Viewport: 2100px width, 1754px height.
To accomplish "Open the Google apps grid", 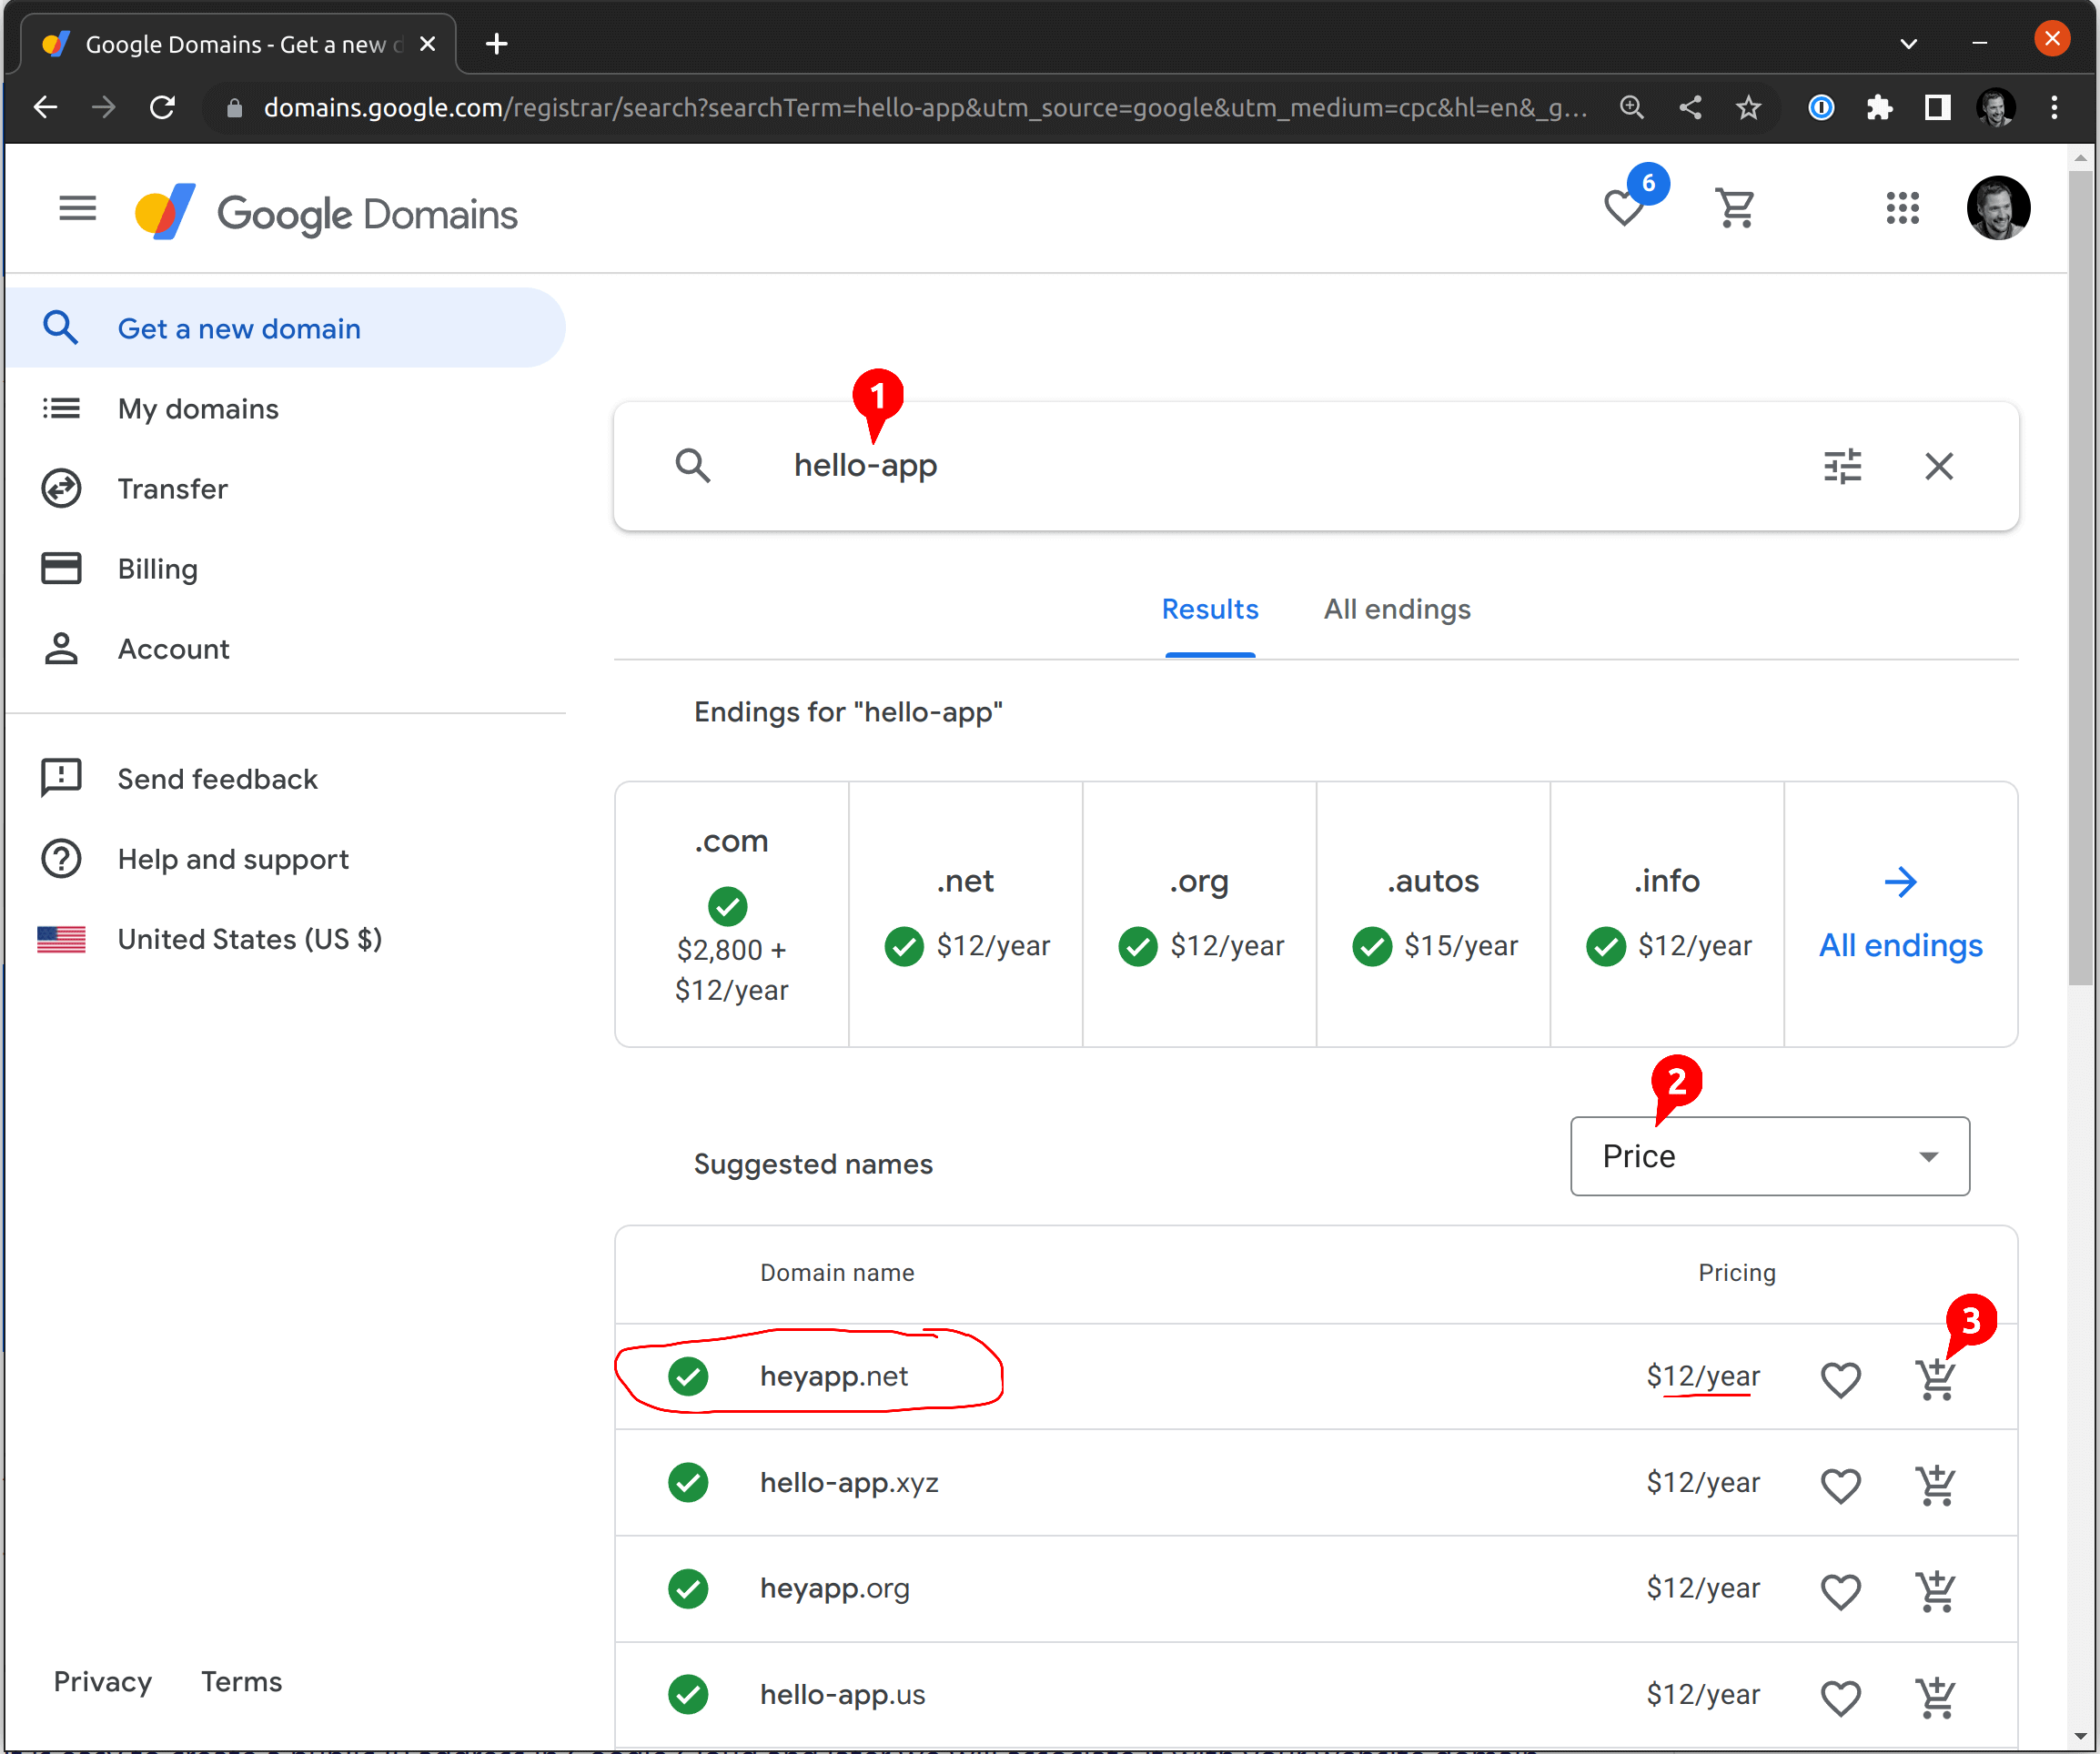I will [1902, 208].
